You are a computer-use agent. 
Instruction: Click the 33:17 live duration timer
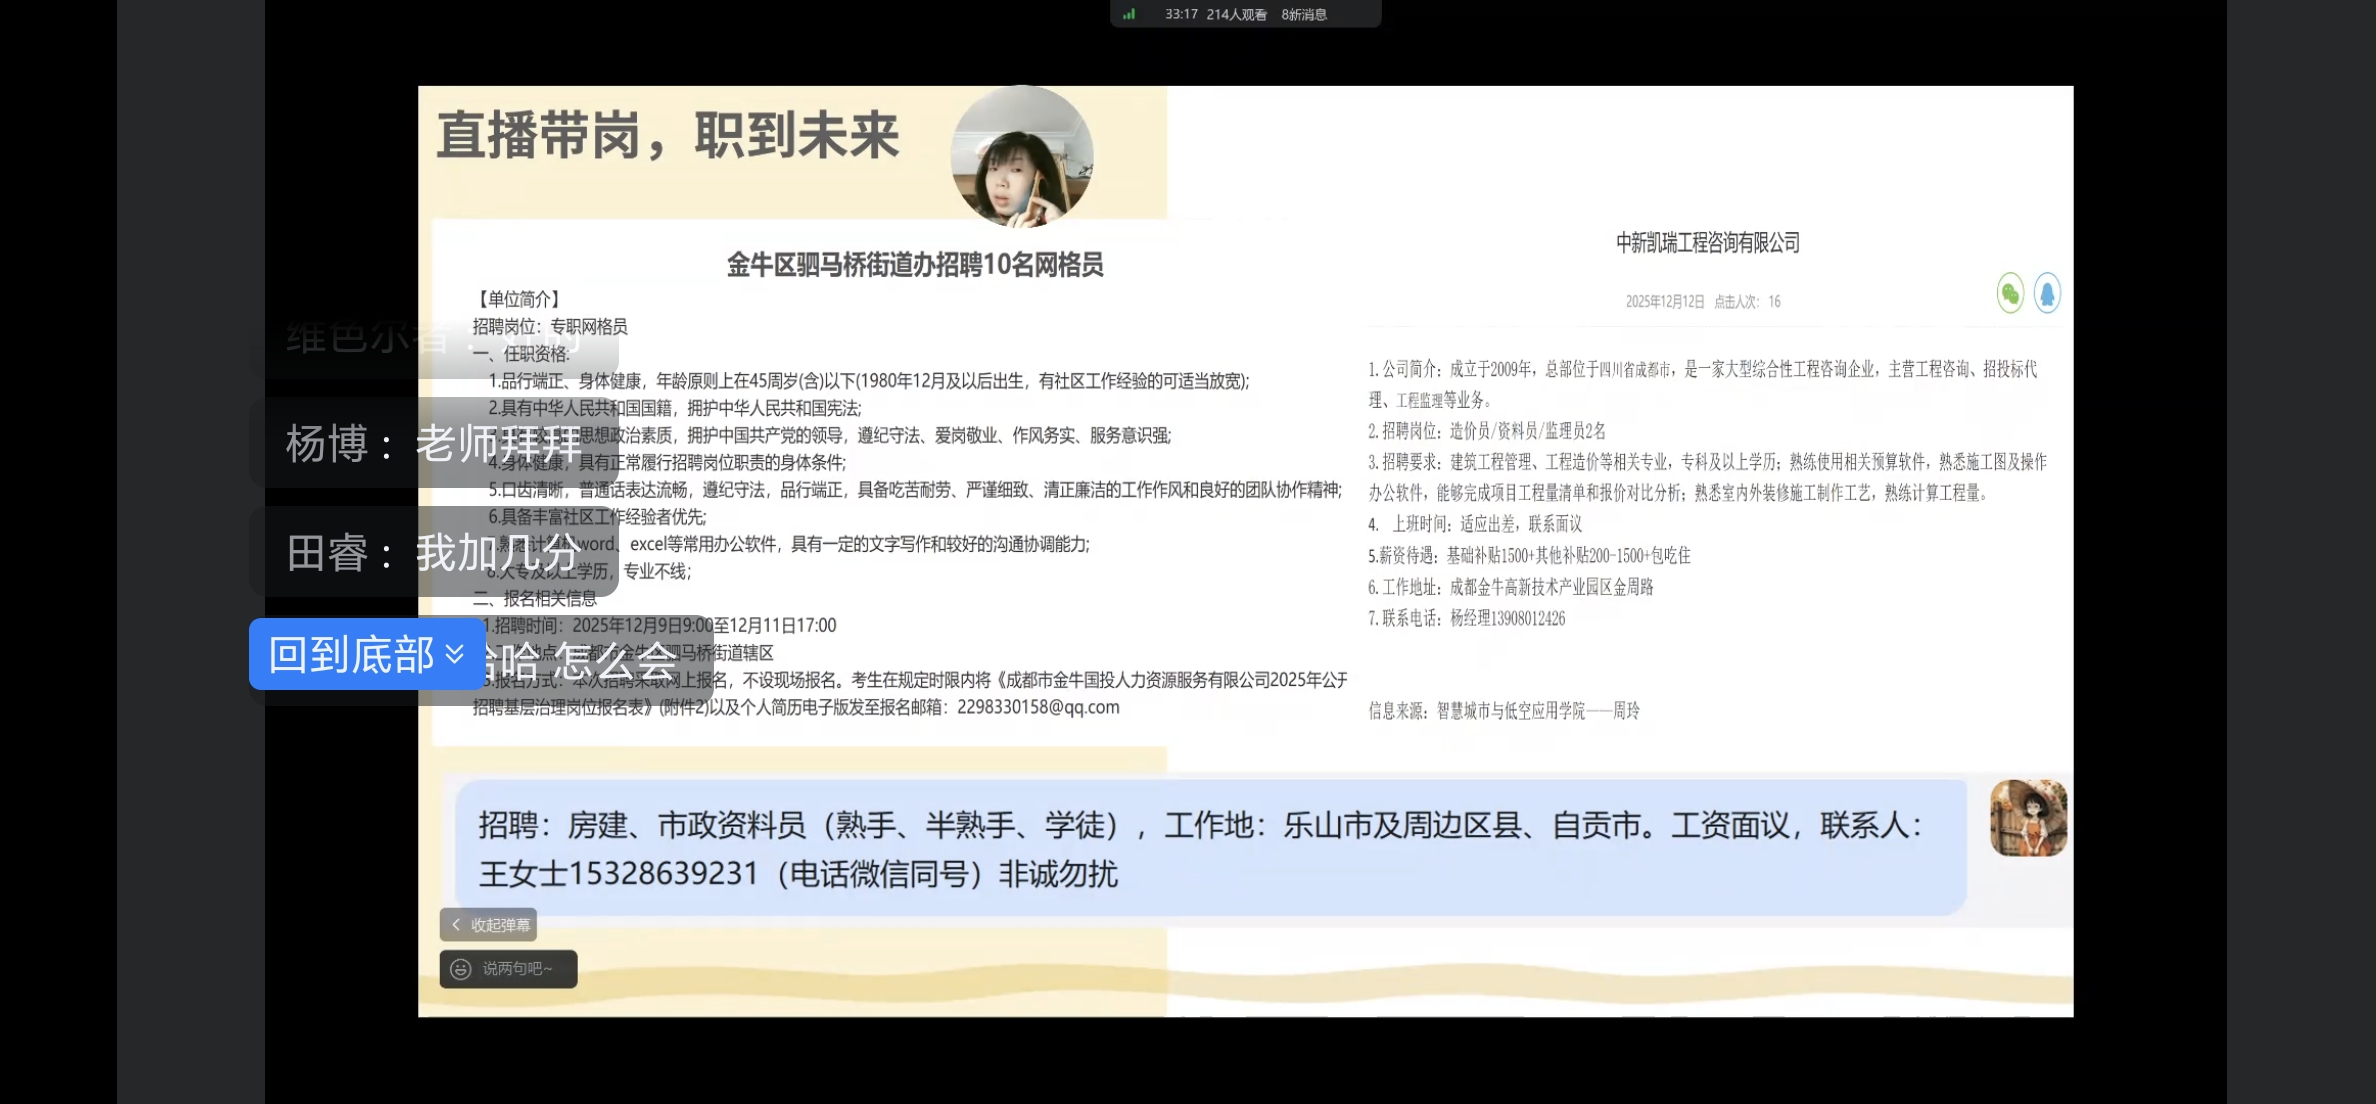1180,14
